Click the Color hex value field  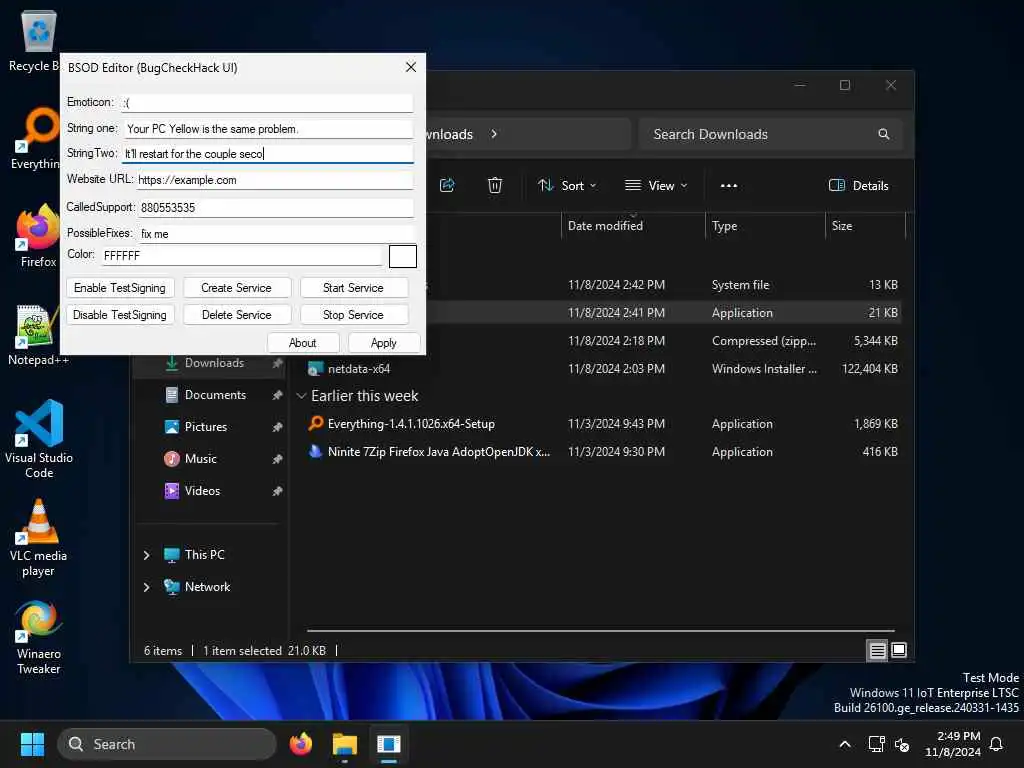[242, 255]
